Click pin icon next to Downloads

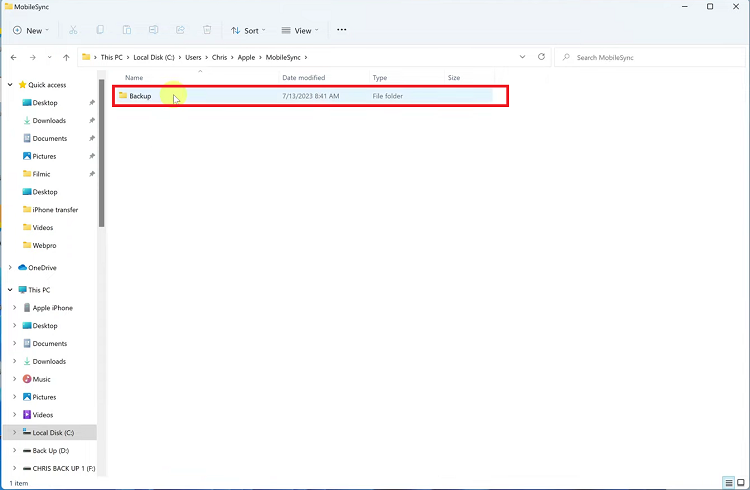click(92, 121)
